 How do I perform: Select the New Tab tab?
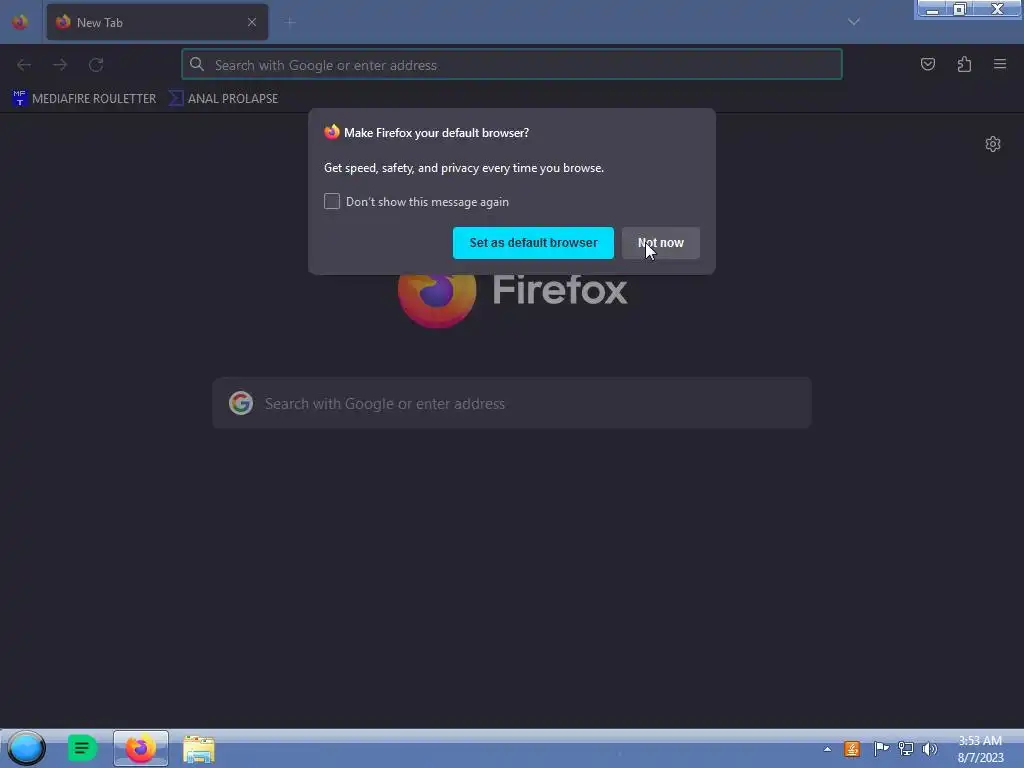pos(157,22)
